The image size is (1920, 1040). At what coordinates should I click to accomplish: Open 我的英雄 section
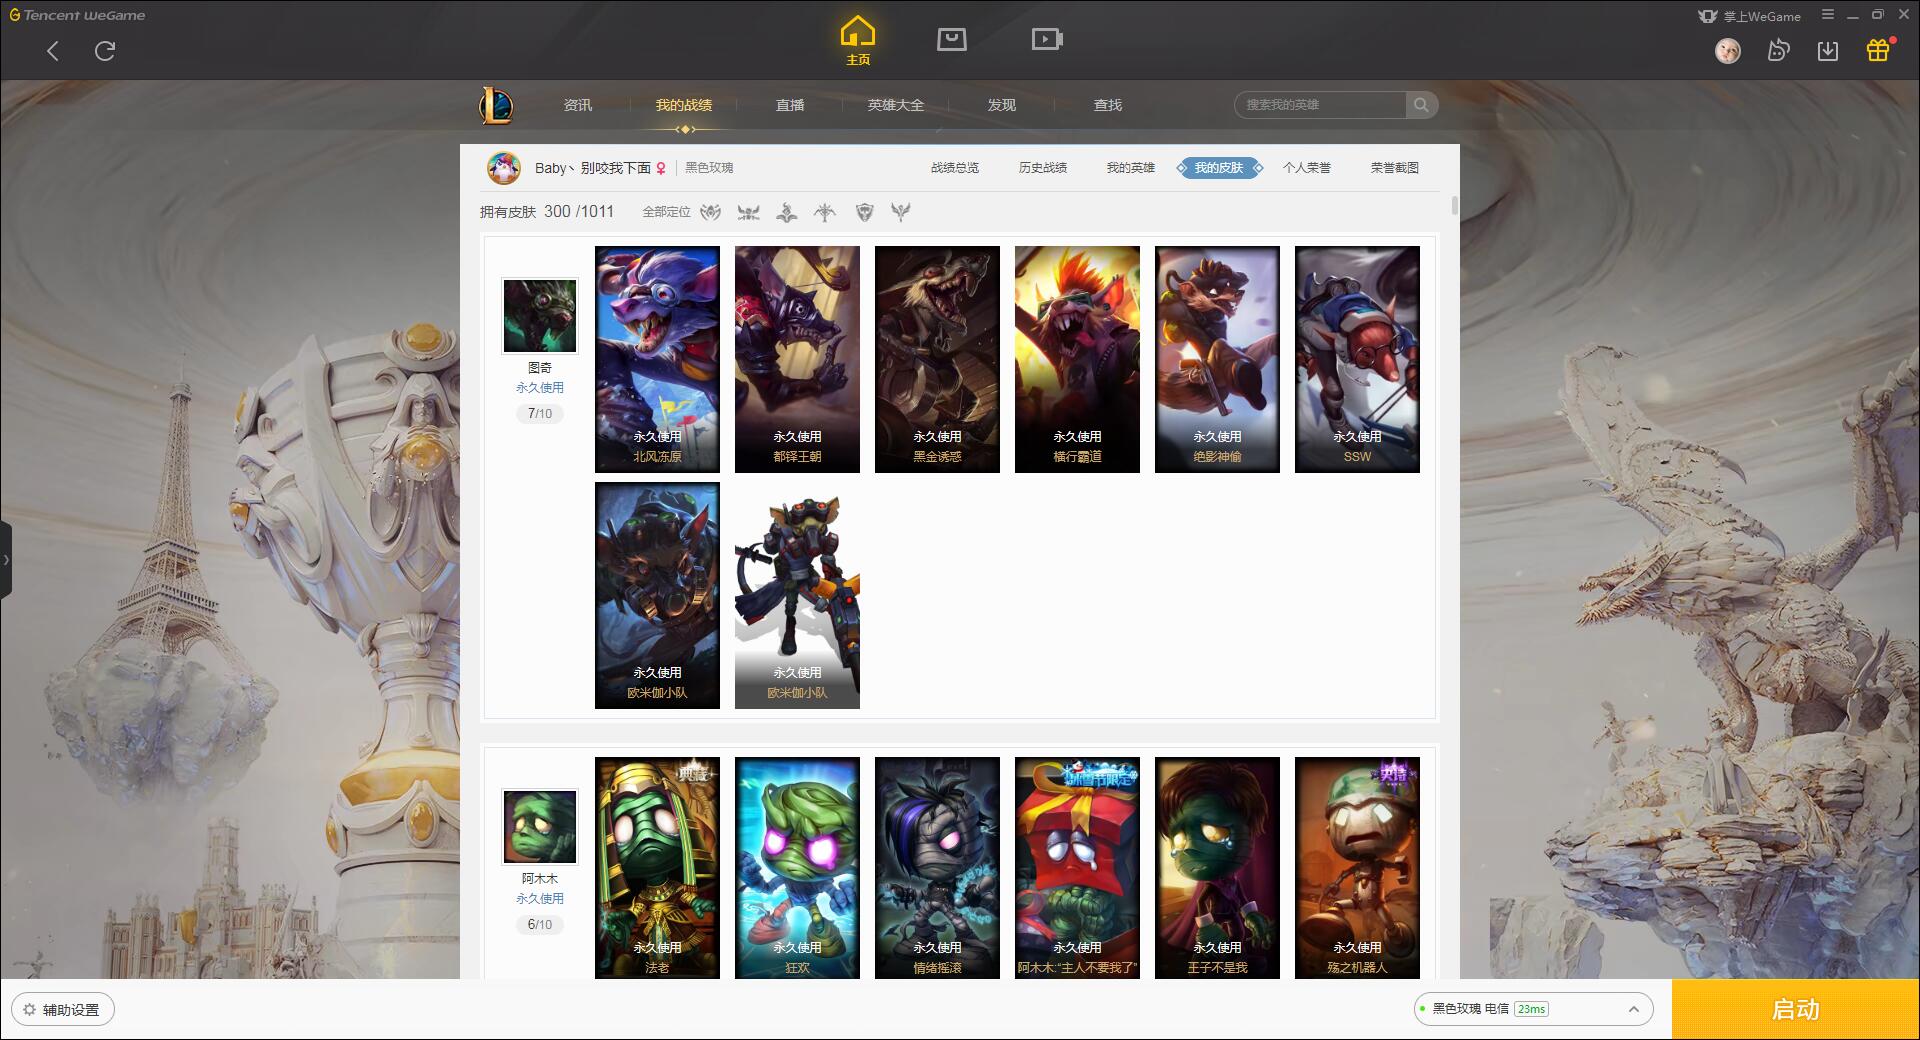(1131, 168)
